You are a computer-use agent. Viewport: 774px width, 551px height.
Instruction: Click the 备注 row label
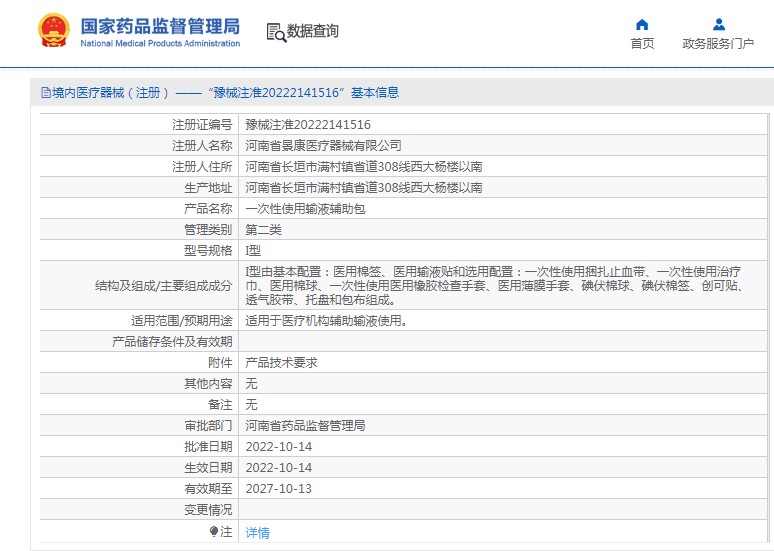point(220,405)
